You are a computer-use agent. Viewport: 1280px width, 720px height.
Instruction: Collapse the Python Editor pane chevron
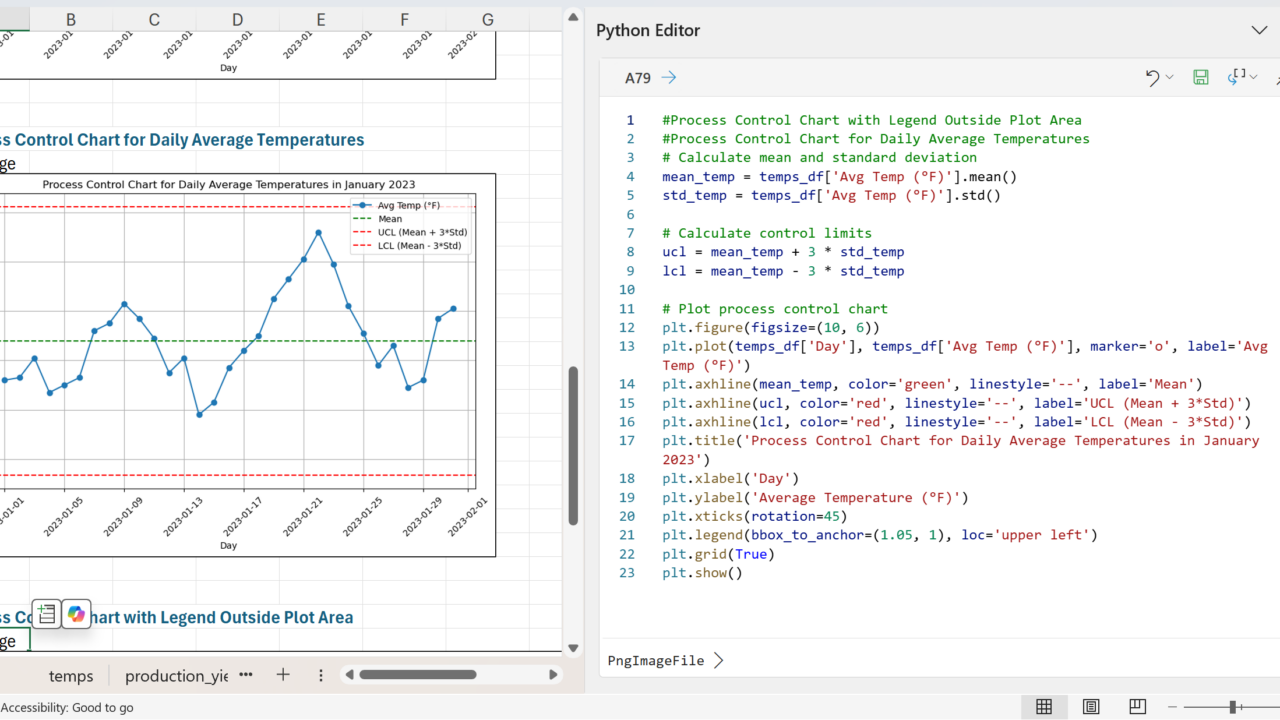click(x=1259, y=30)
